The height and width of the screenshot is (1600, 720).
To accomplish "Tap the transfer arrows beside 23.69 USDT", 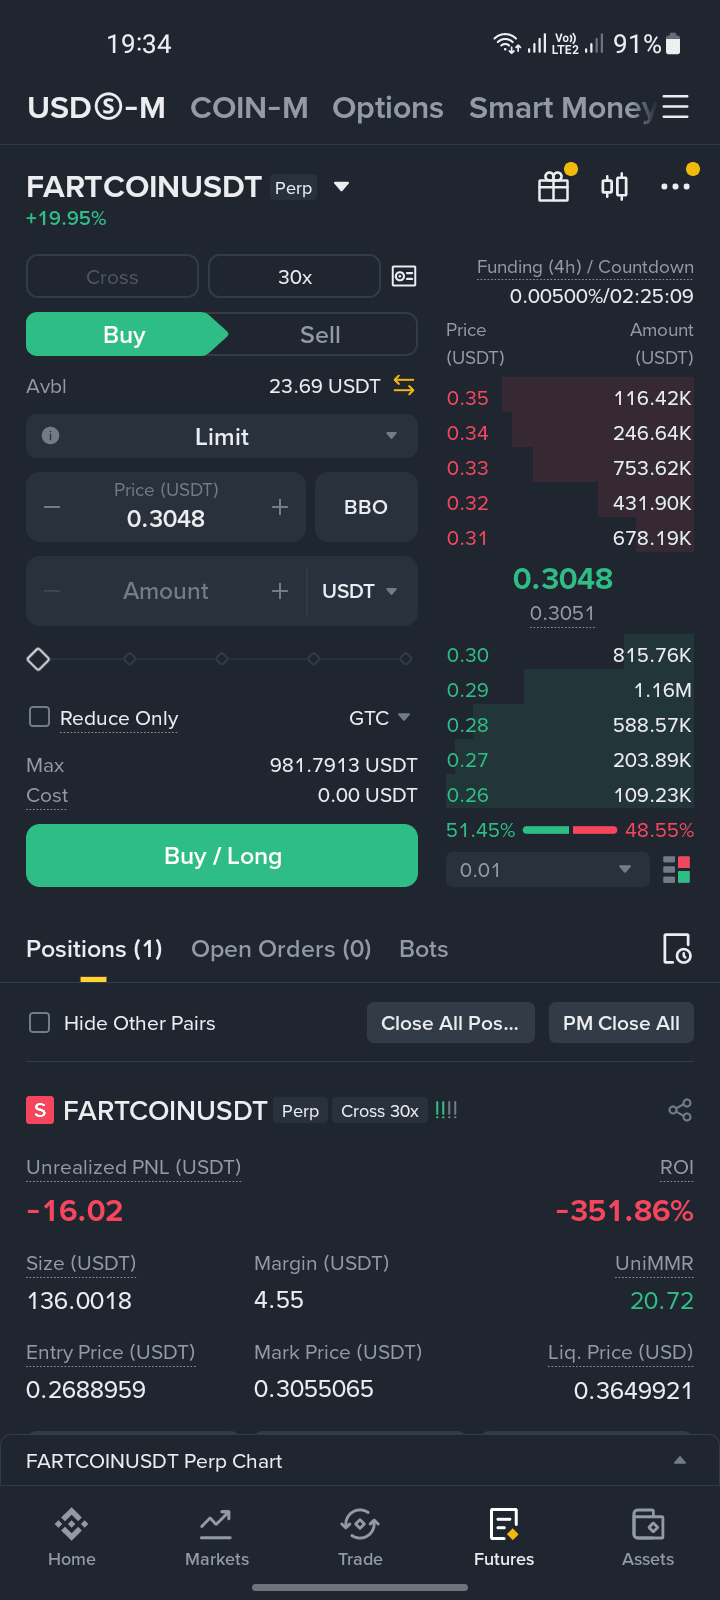I will coord(404,385).
